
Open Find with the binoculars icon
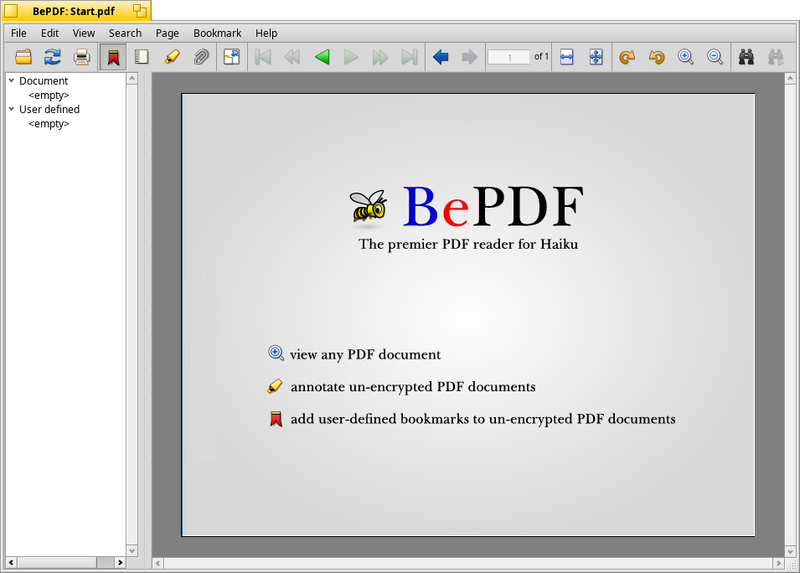tap(746, 57)
